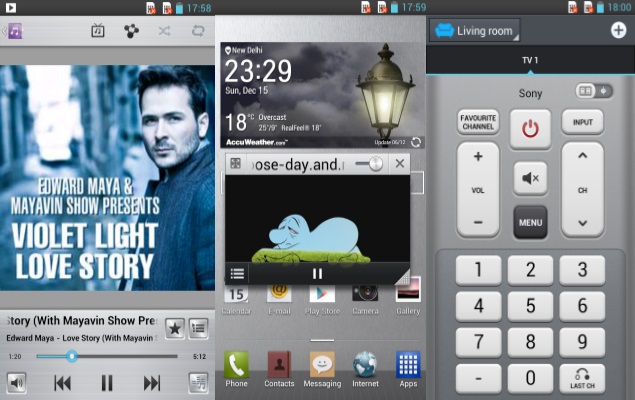Tap the battery icon in music status bar
This screenshot has width=635, height=400.
[x=179, y=8]
